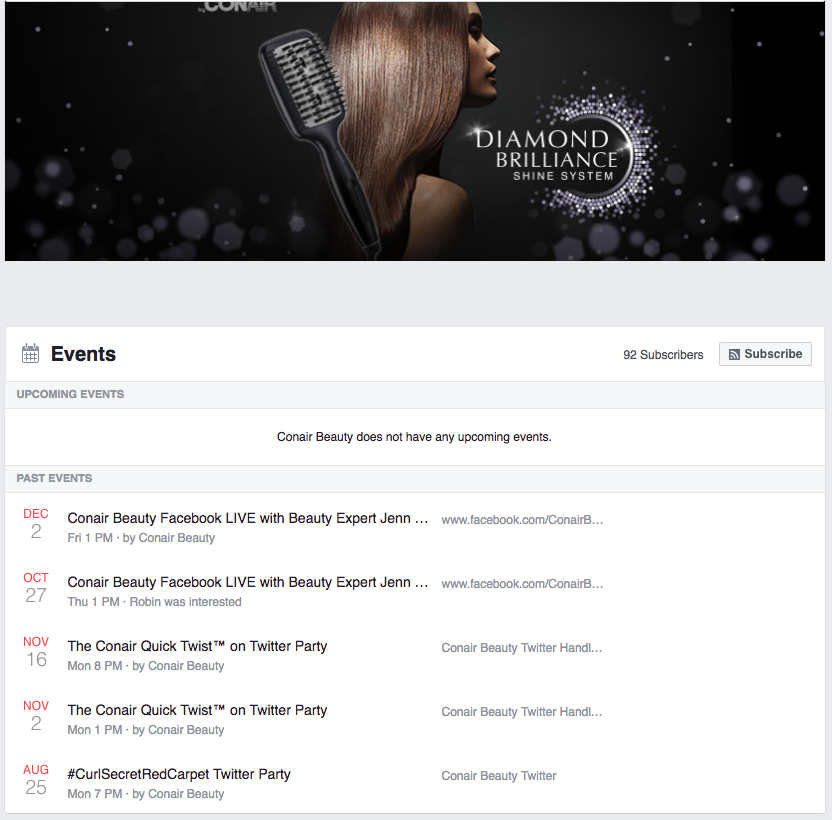Click the RSS icon in Subscribe button
The height and width of the screenshot is (820, 832).
[x=734, y=355]
